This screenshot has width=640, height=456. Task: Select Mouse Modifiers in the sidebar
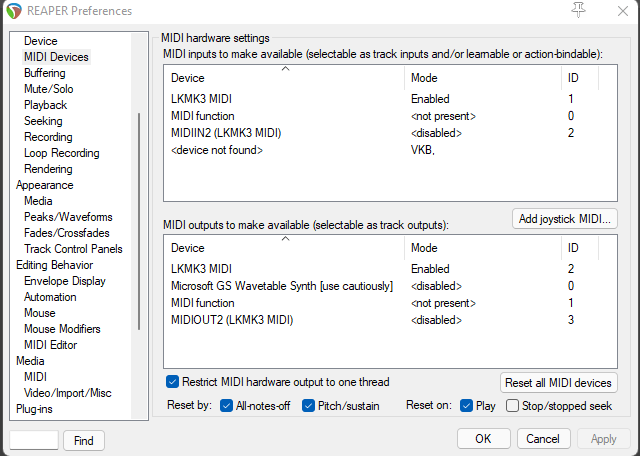click(62, 329)
